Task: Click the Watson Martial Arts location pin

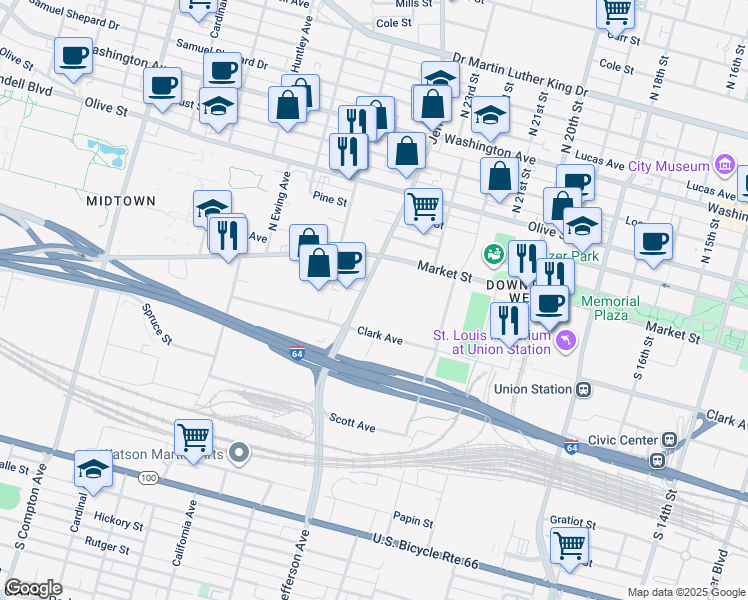Action: (239, 452)
